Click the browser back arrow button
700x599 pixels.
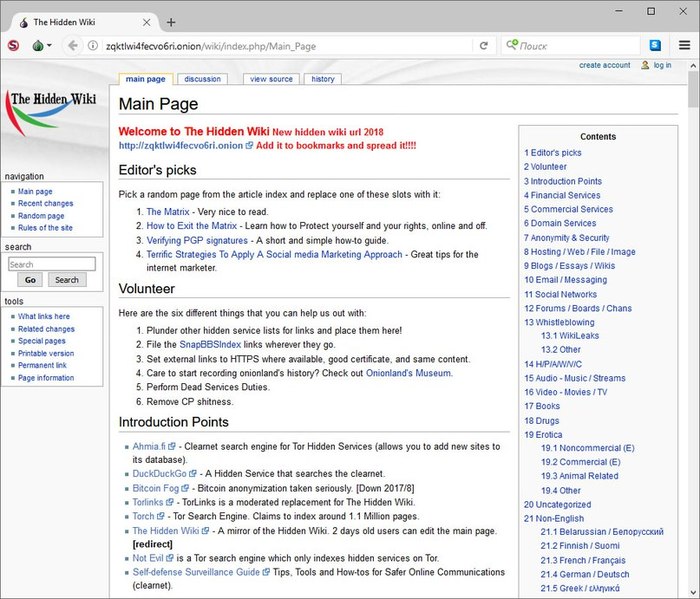click(x=73, y=46)
